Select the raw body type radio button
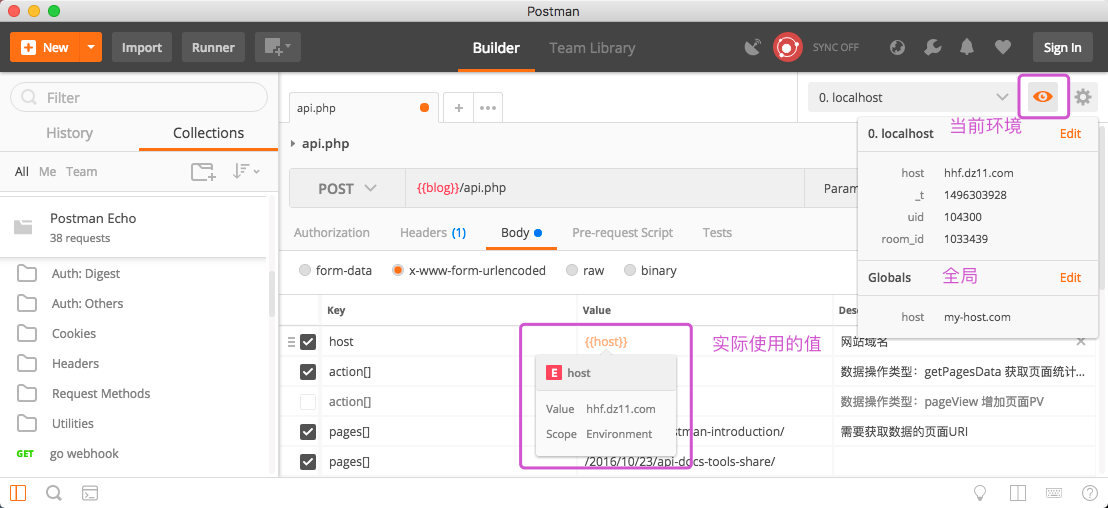 [572, 270]
